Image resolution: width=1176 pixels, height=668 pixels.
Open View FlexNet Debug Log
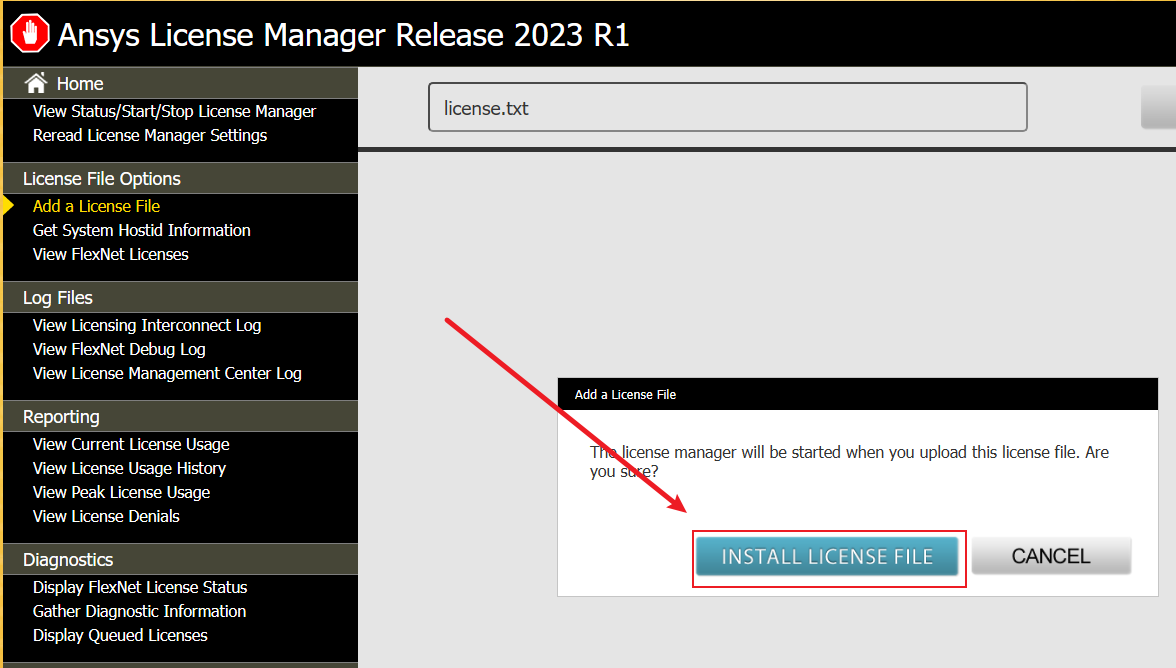pyautogui.click(x=118, y=349)
